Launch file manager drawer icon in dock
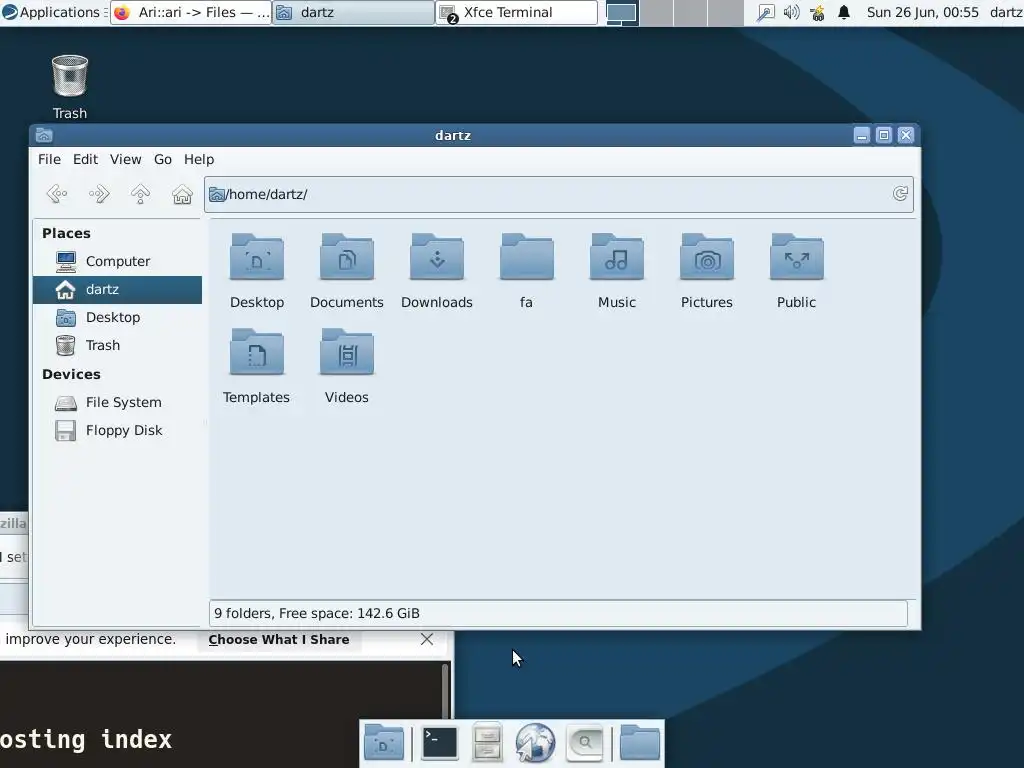 [x=487, y=743]
